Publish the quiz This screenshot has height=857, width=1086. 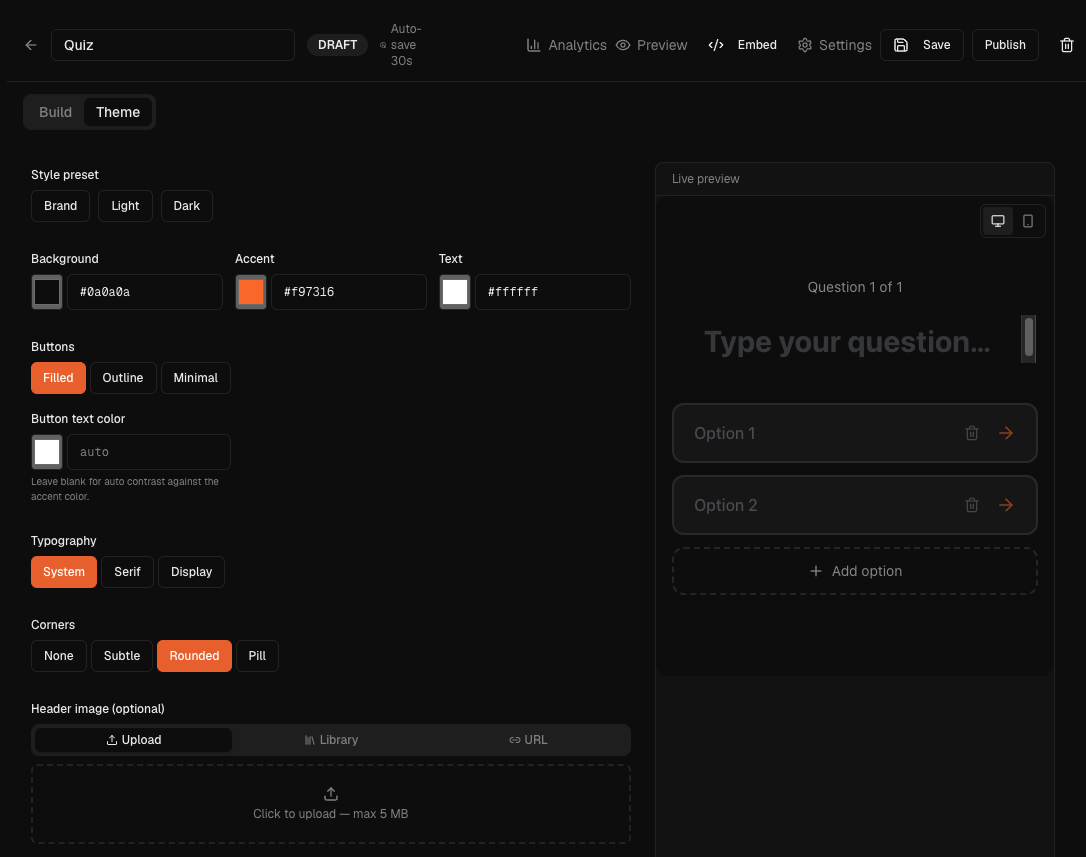click(1004, 45)
